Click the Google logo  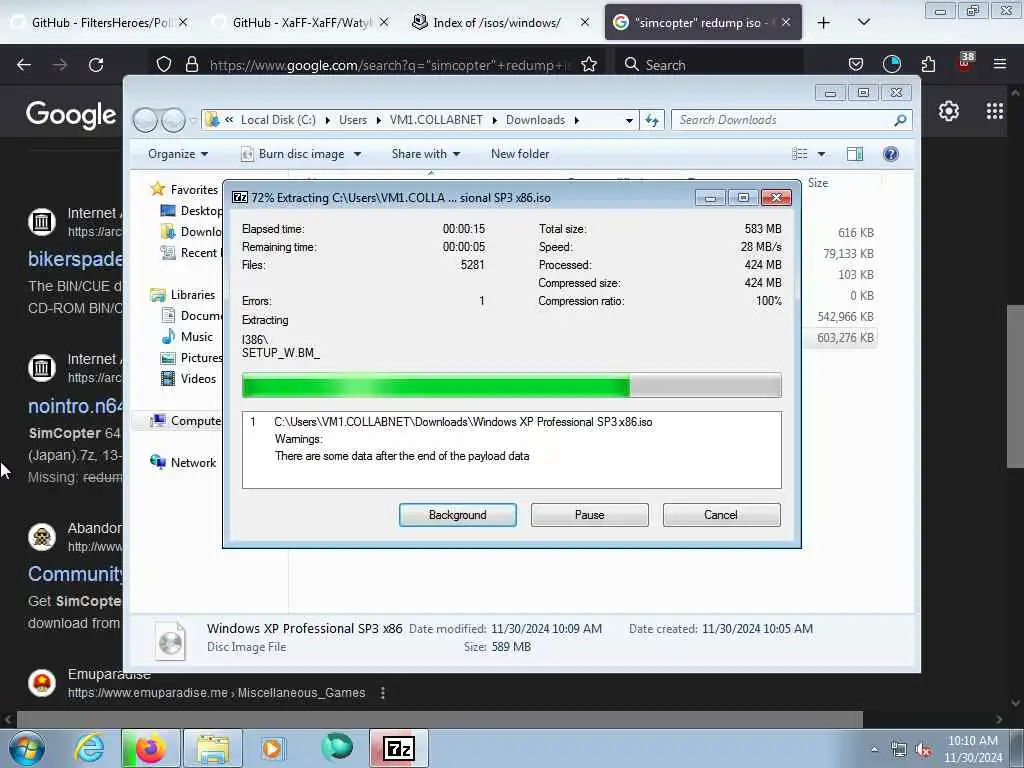pyautogui.click(x=71, y=114)
